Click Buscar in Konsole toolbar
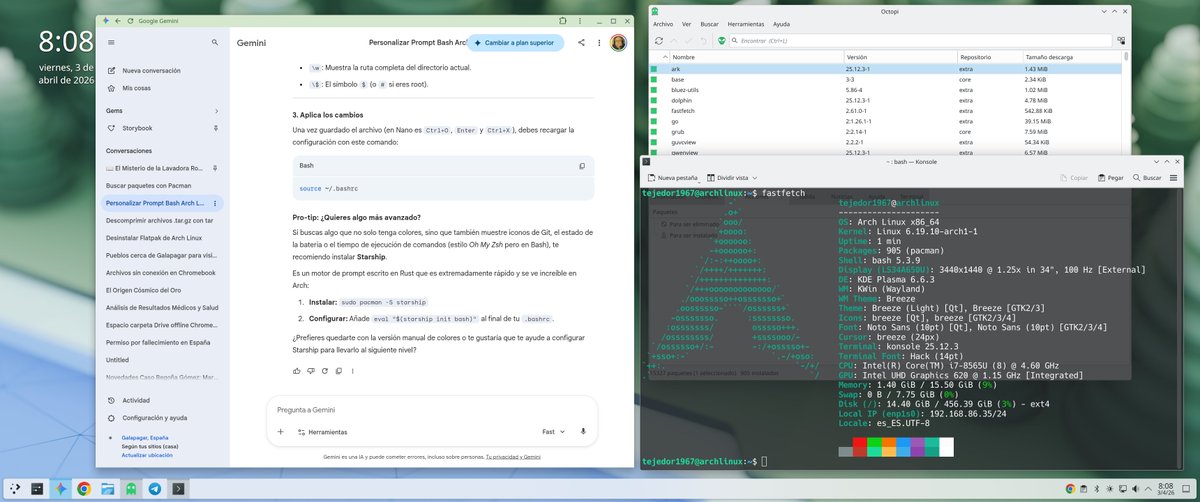Viewport: 1200px width, 502px height. tap(1145, 177)
